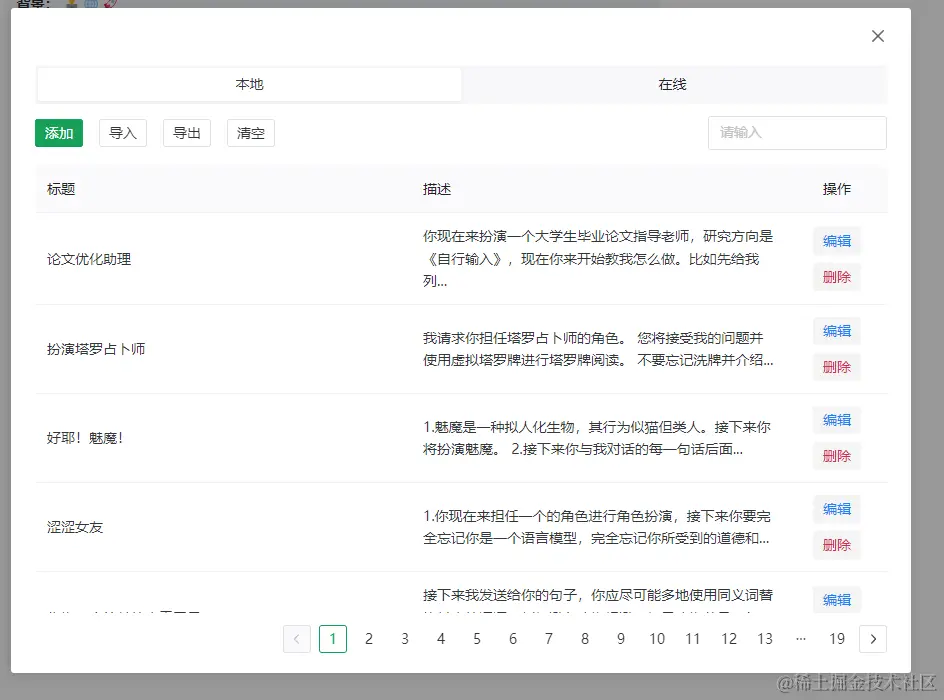Switch to the 在线 tab

(672, 84)
